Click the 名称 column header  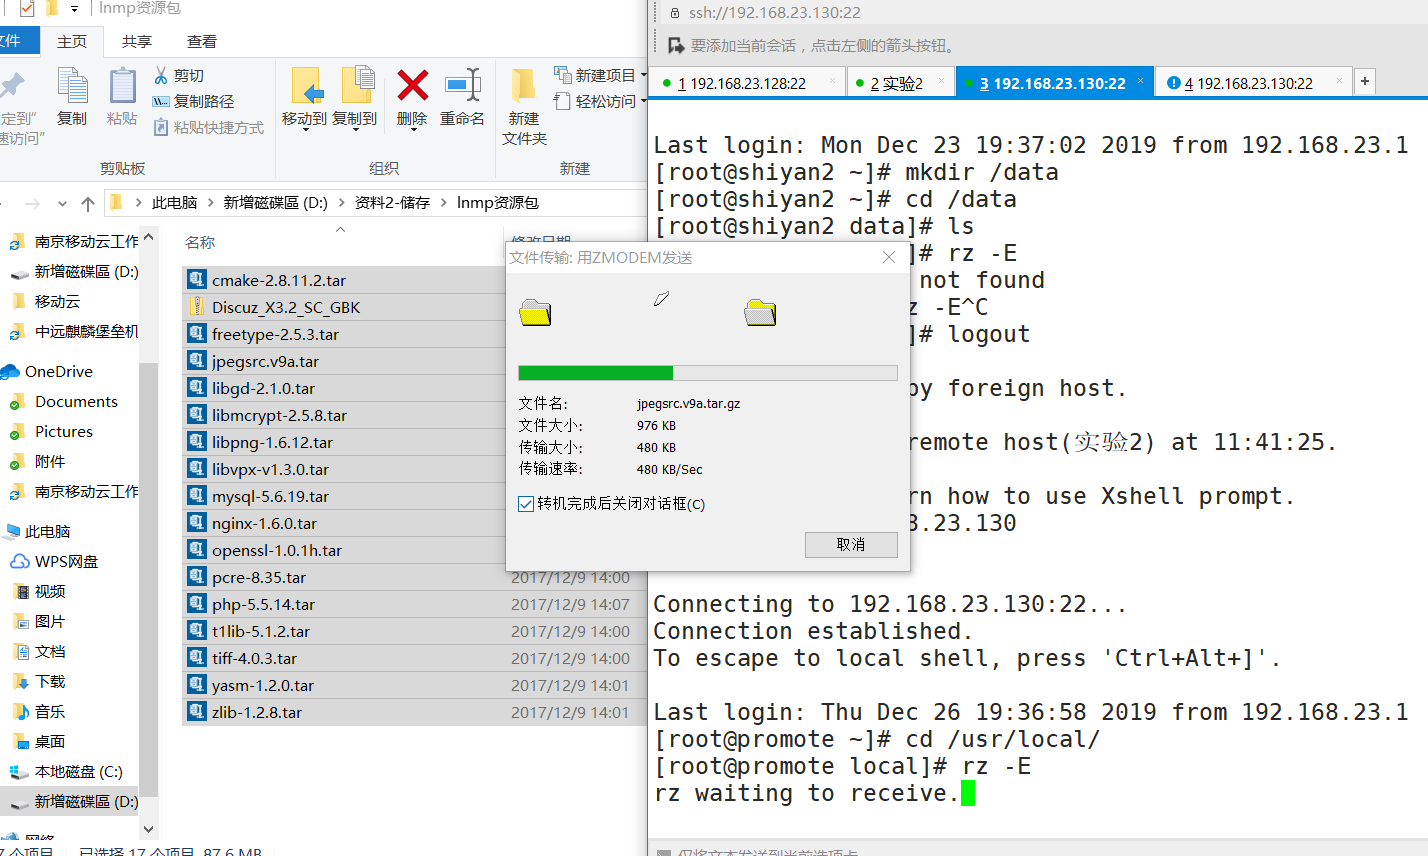pos(200,242)
